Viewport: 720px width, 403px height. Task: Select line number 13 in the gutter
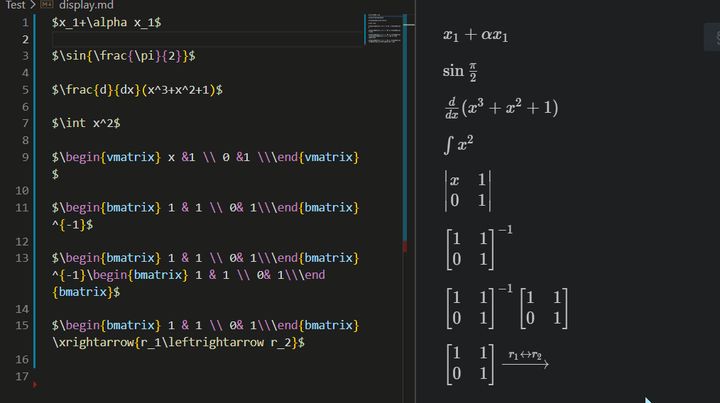[22, 258]
